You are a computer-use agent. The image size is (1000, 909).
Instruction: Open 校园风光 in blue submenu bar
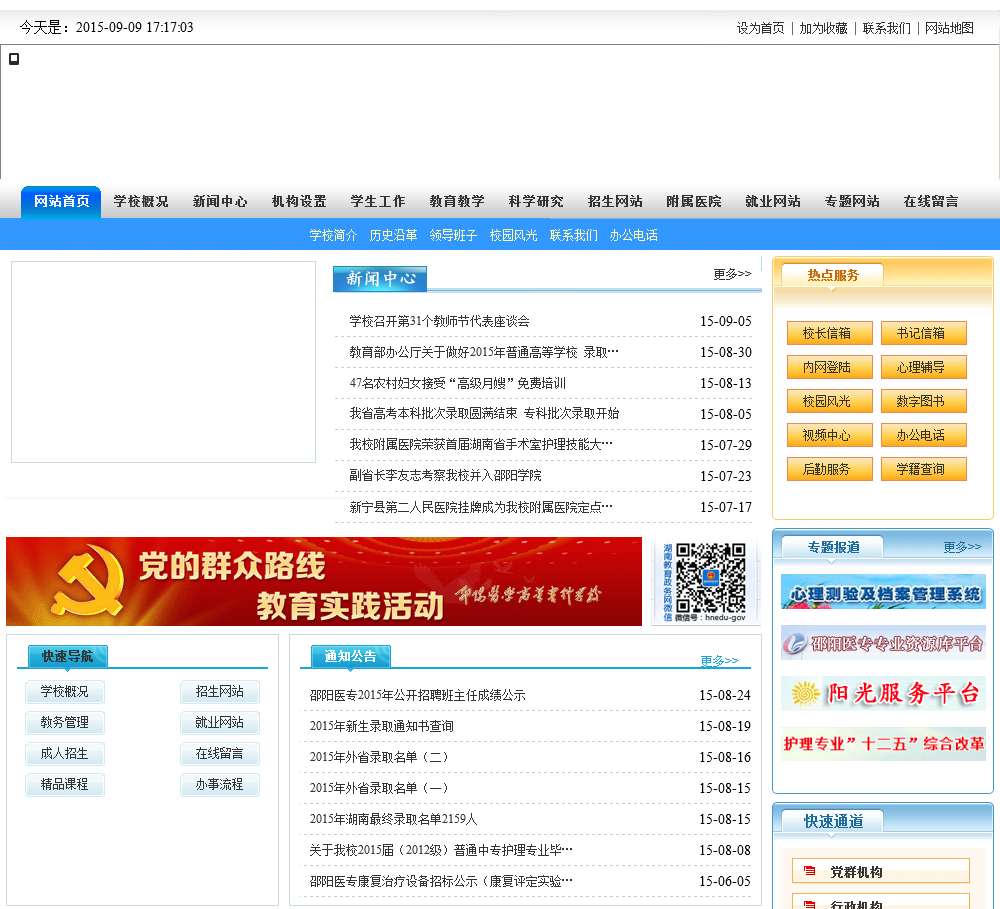click(x=513, y=235)
